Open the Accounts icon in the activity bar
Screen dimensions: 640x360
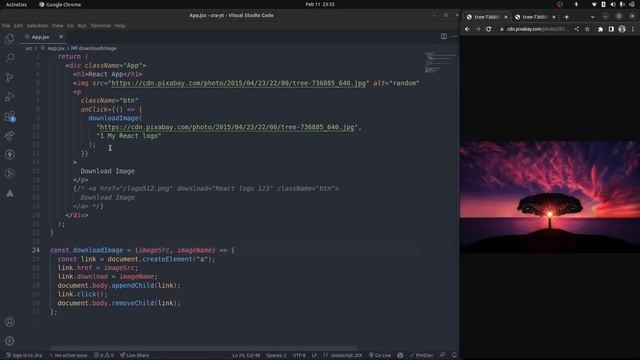(x=10, y=322)
